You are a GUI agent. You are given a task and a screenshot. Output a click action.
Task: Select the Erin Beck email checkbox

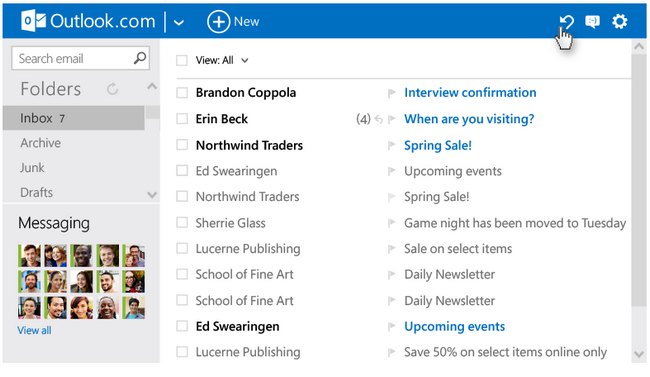182,119
